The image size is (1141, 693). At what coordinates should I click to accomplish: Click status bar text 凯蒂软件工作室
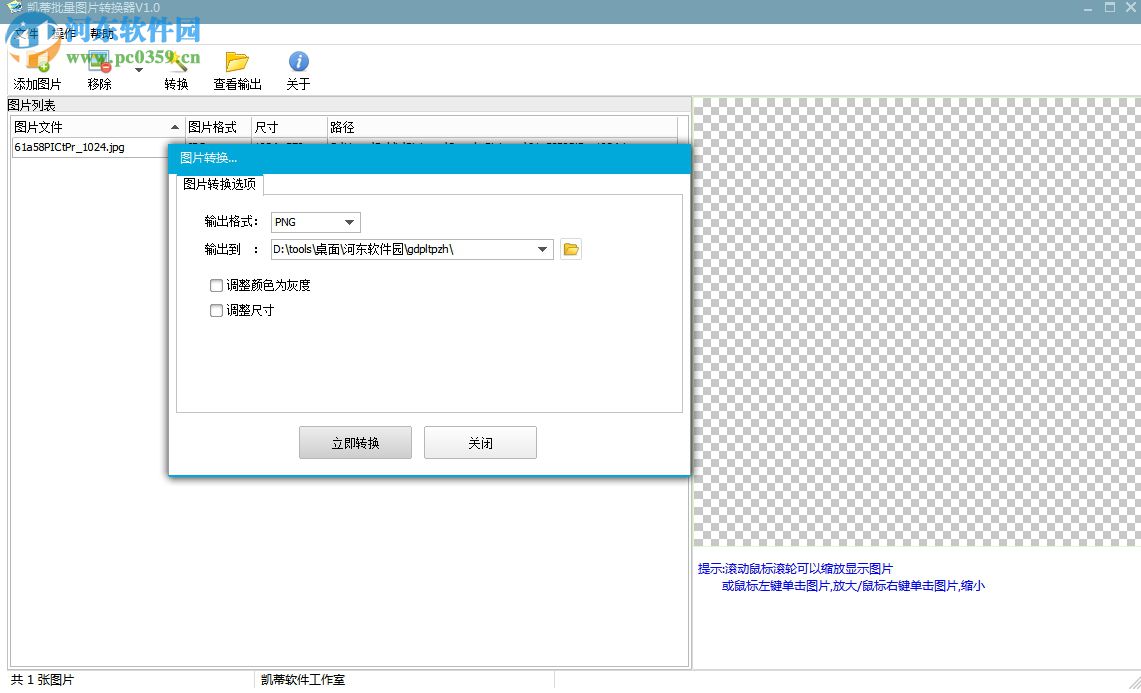(x=303, y=680)
